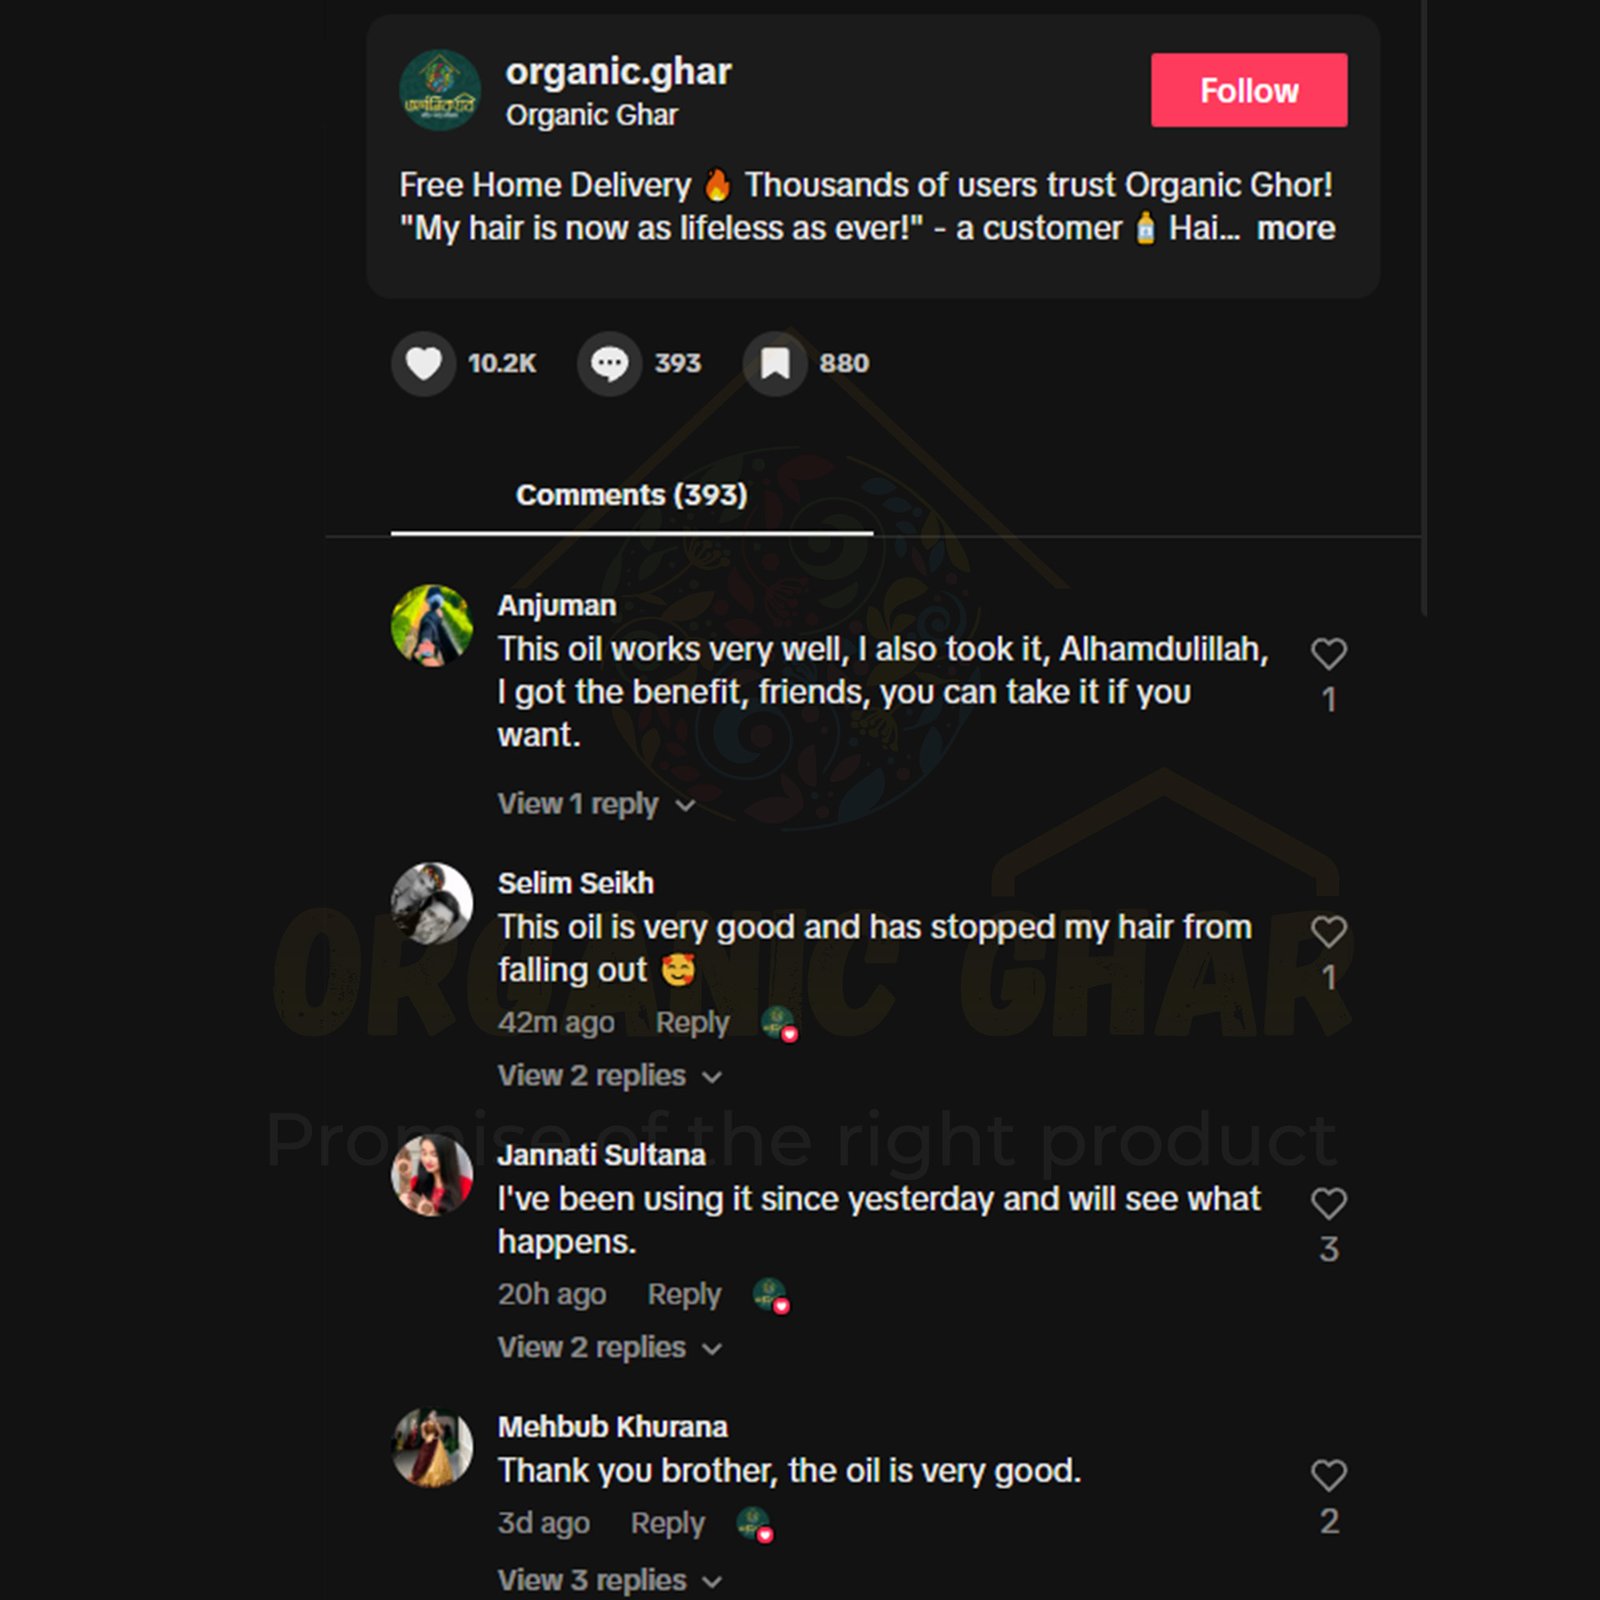Open comments via speech bubble icon

609,363
